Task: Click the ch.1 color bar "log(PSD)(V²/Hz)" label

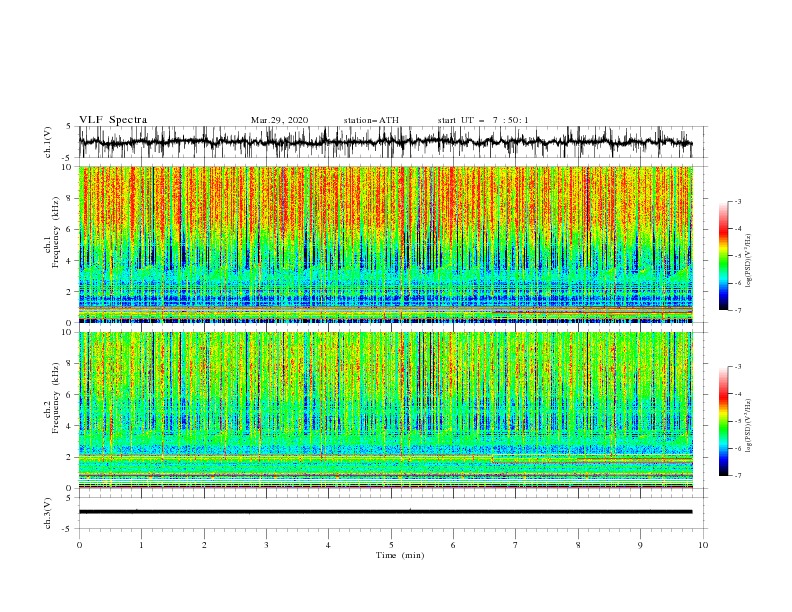Action: click(749, 261)
